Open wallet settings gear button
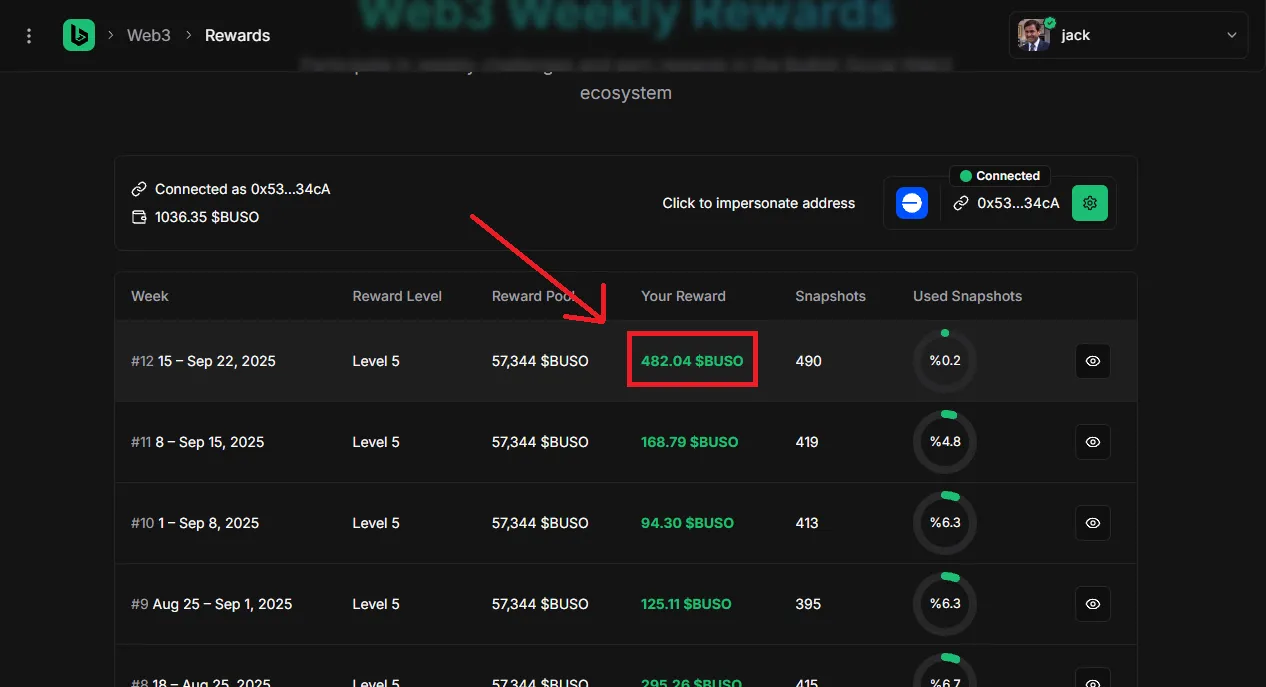 [x=1090, y=203]
